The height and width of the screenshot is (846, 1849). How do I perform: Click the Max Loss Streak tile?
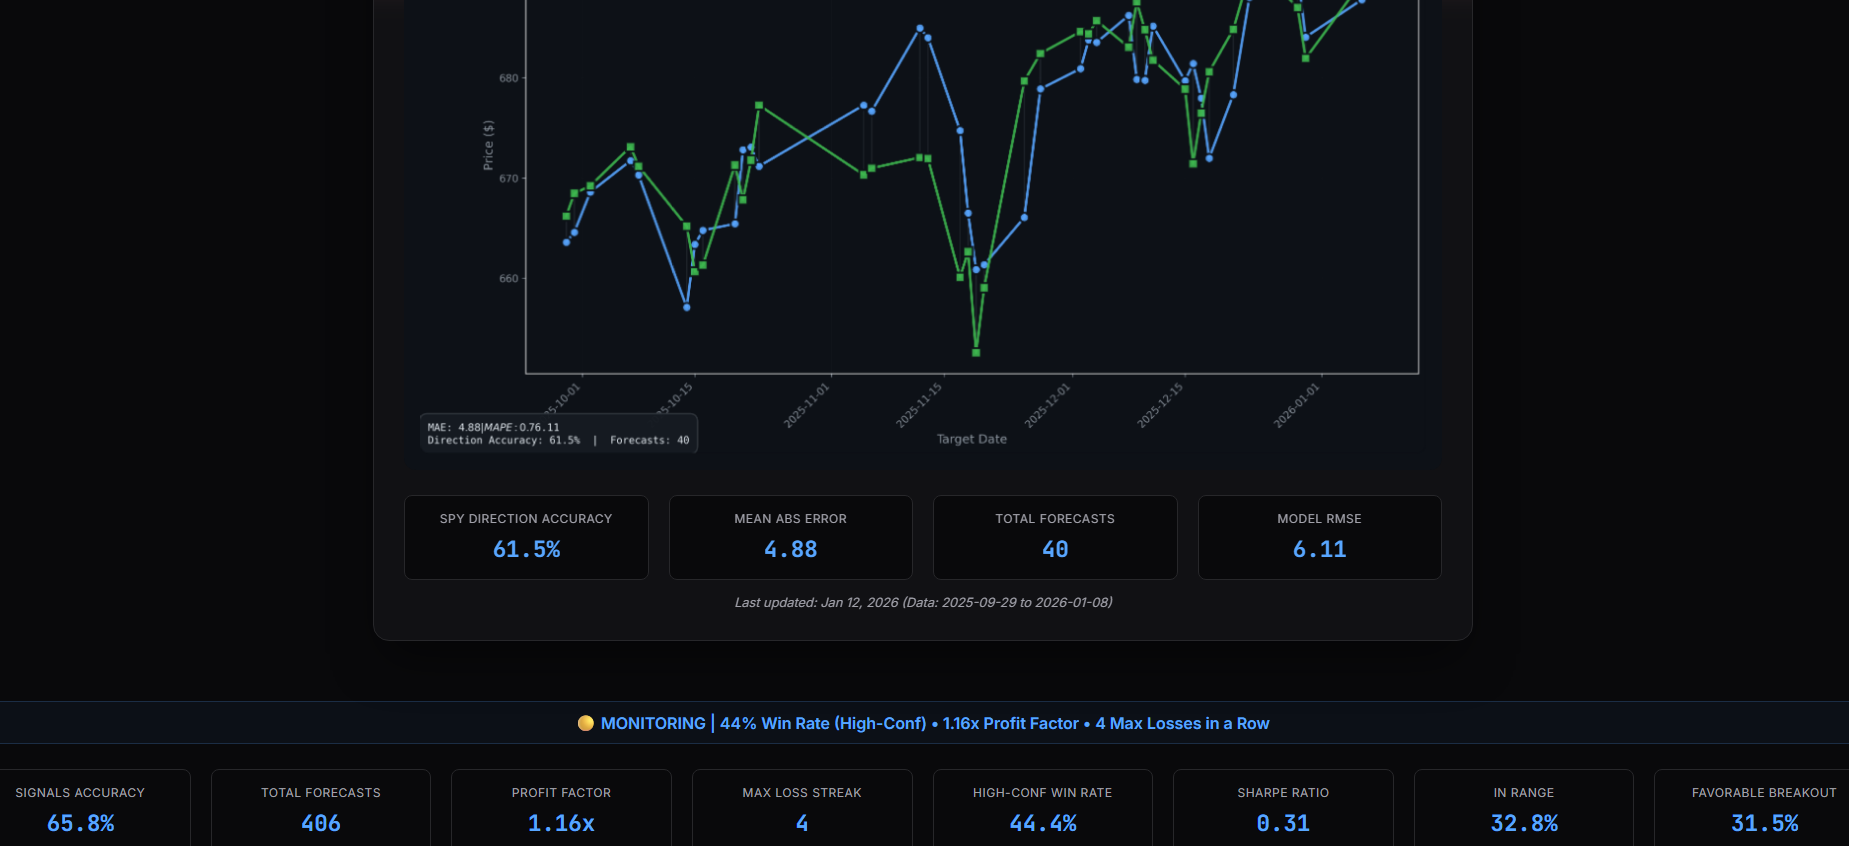coord(802,808)
